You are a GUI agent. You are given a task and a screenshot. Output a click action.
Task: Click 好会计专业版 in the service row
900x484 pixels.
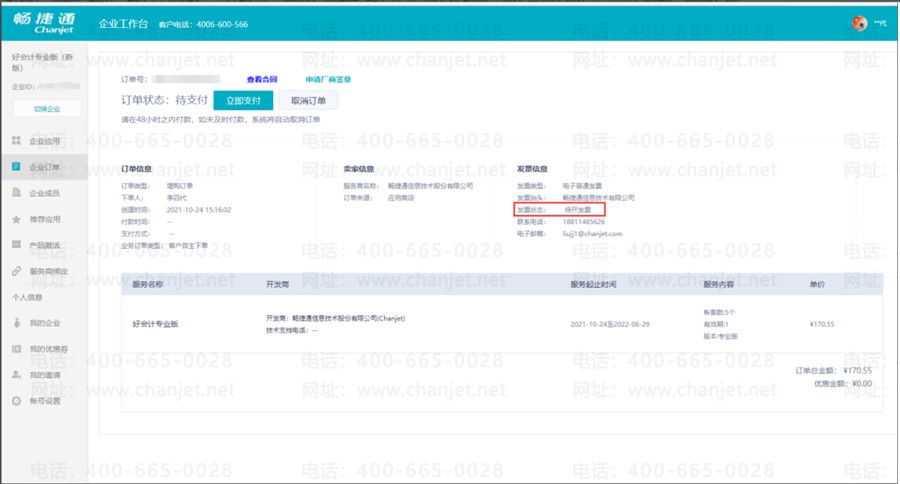pos(156,324)
